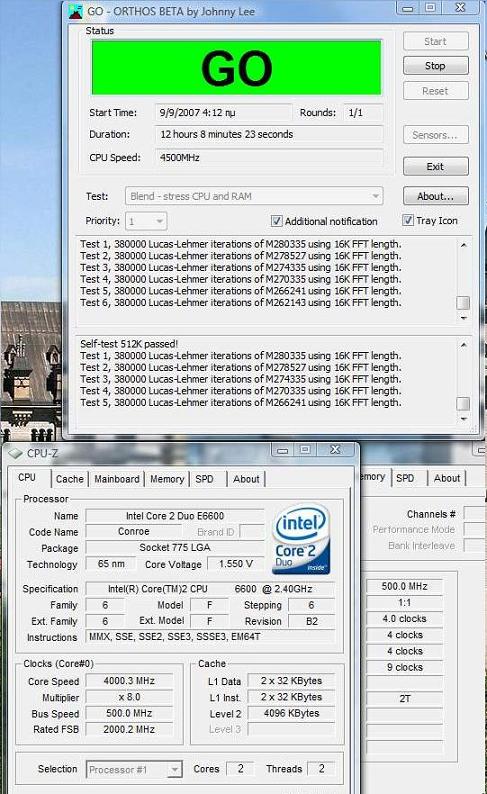487x794 pixels.
Task: Exit the ORTHOS application
Action: [435, 166]
